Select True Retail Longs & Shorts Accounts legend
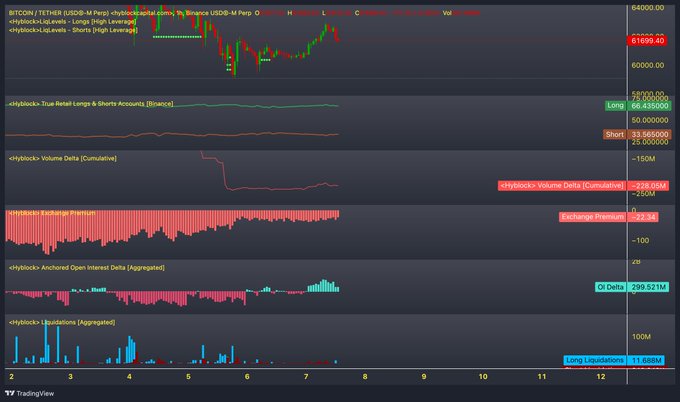Image resolution: width=680 pixels, height=402 pixels. click(91, 104)
